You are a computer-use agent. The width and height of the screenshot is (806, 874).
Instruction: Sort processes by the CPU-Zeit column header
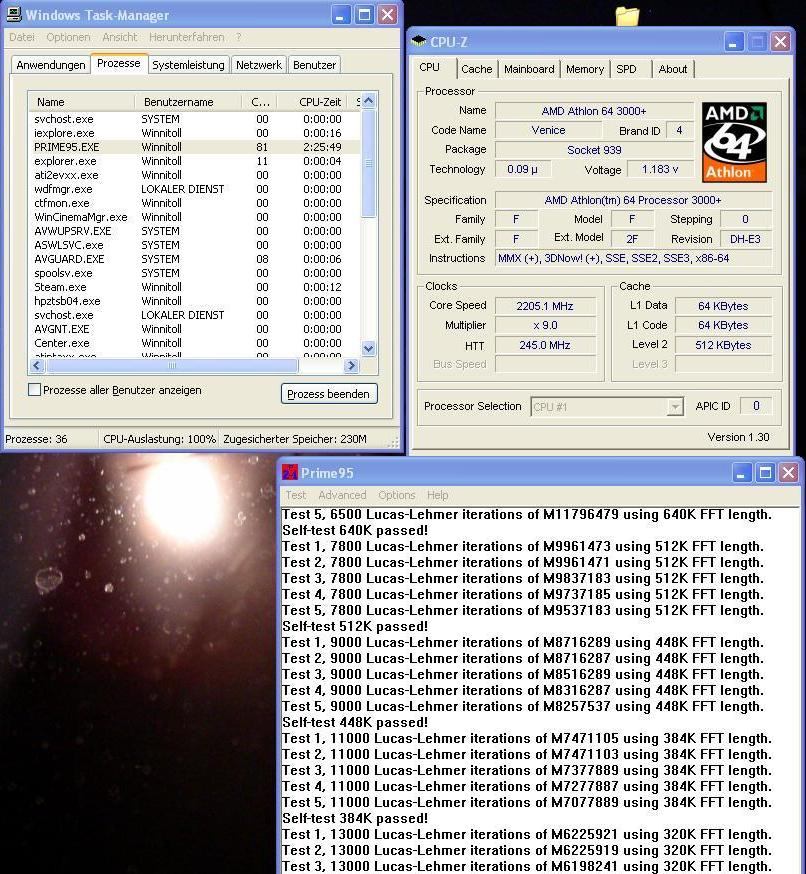click(312, 102)
